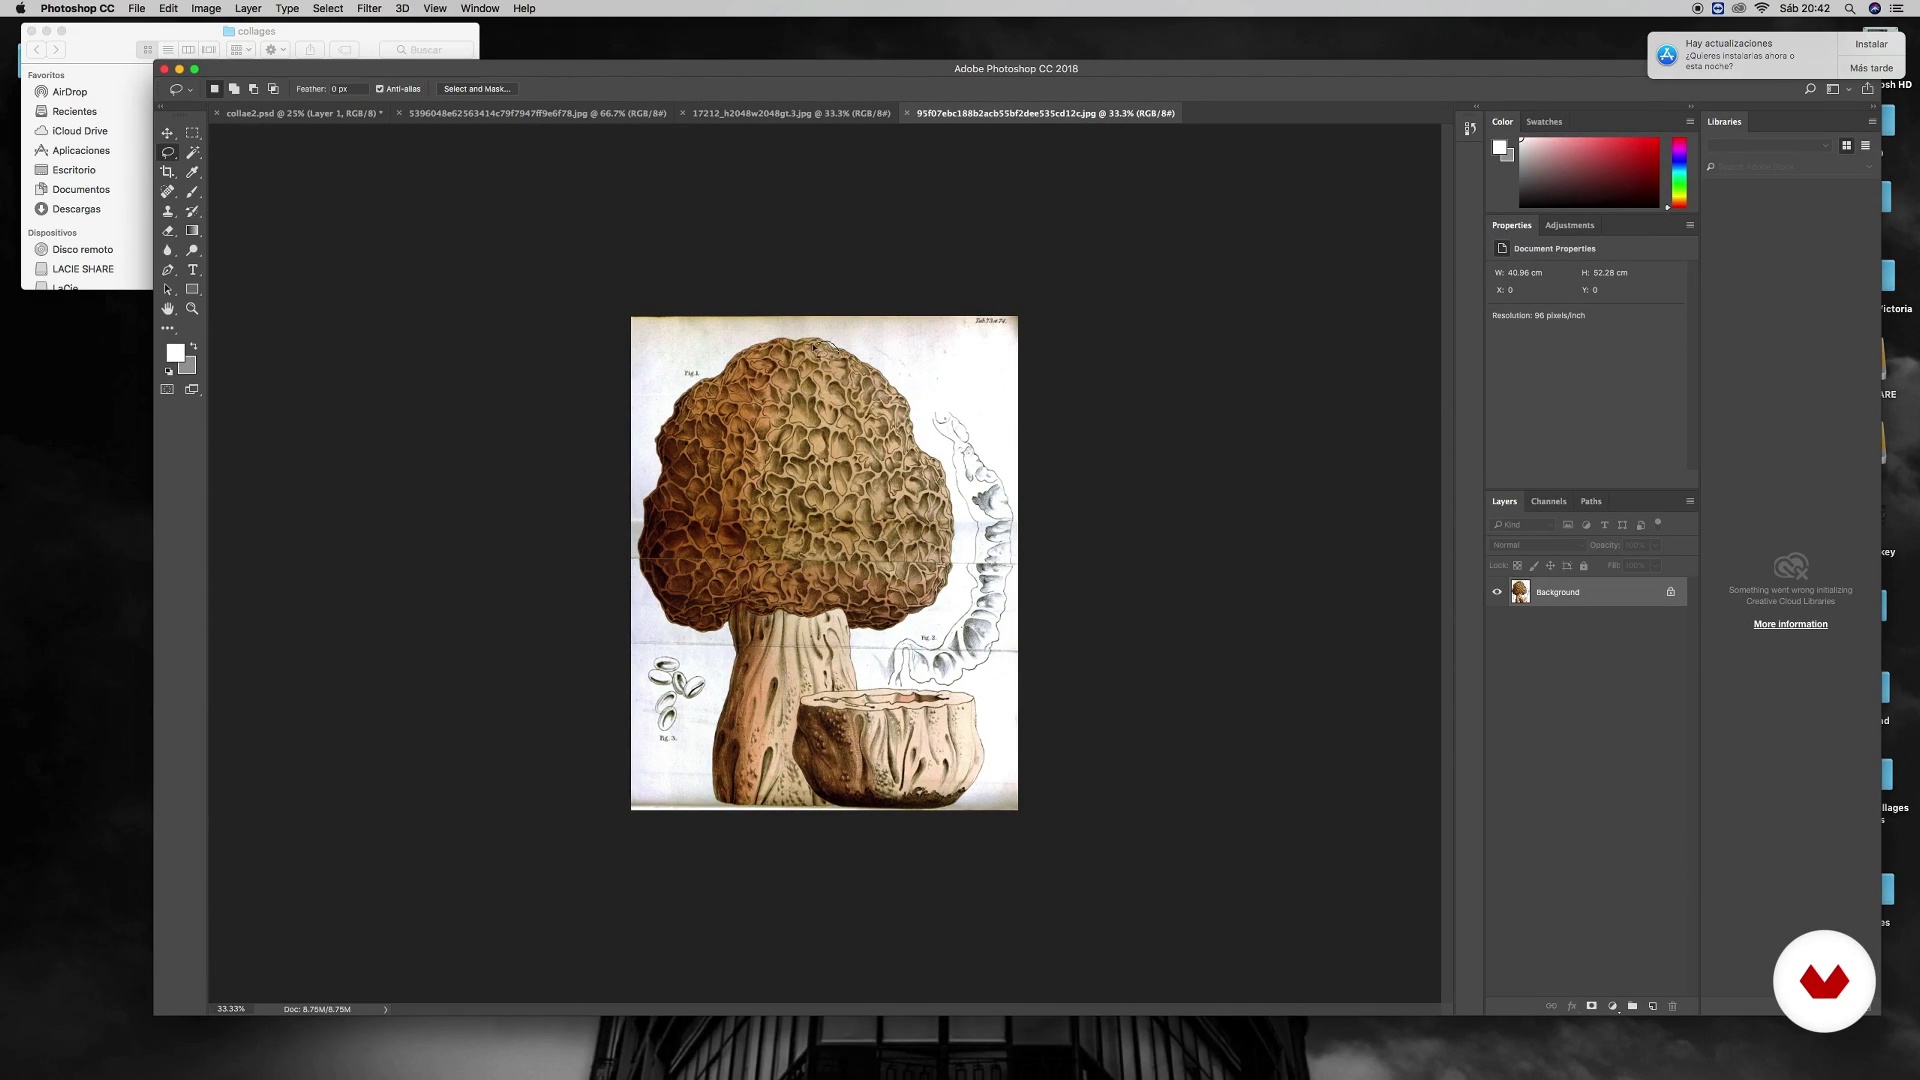Choose Add to selection mode button
The image size is (1920, 1080).
click(x=234, y=89)
